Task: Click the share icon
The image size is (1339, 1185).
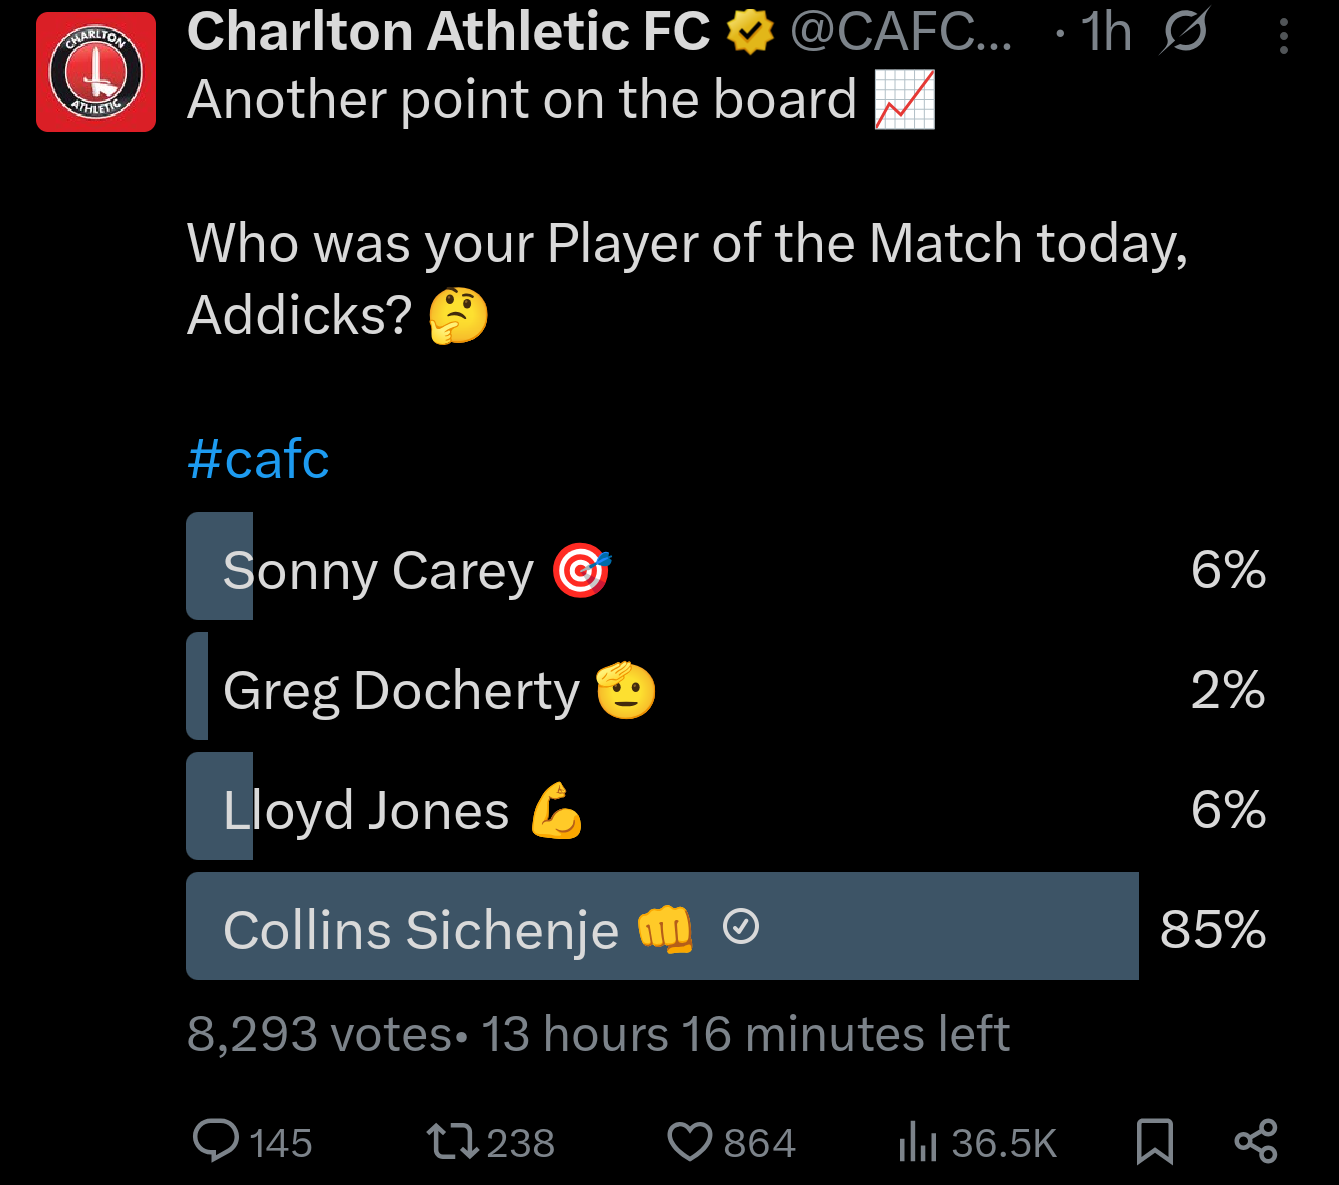Action: (1256, 1141)
